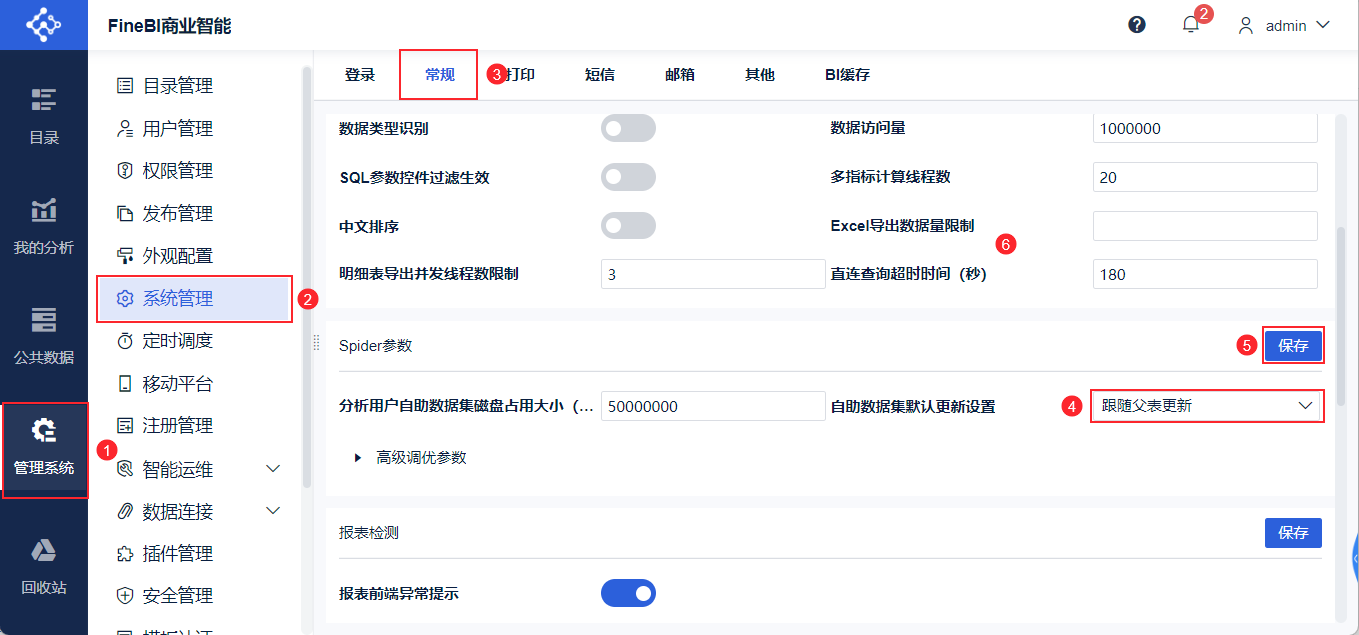This screenshot has height=635, width=1359.
Task: Click the panel splitter handle icon
Action: (x=316, y=342)
